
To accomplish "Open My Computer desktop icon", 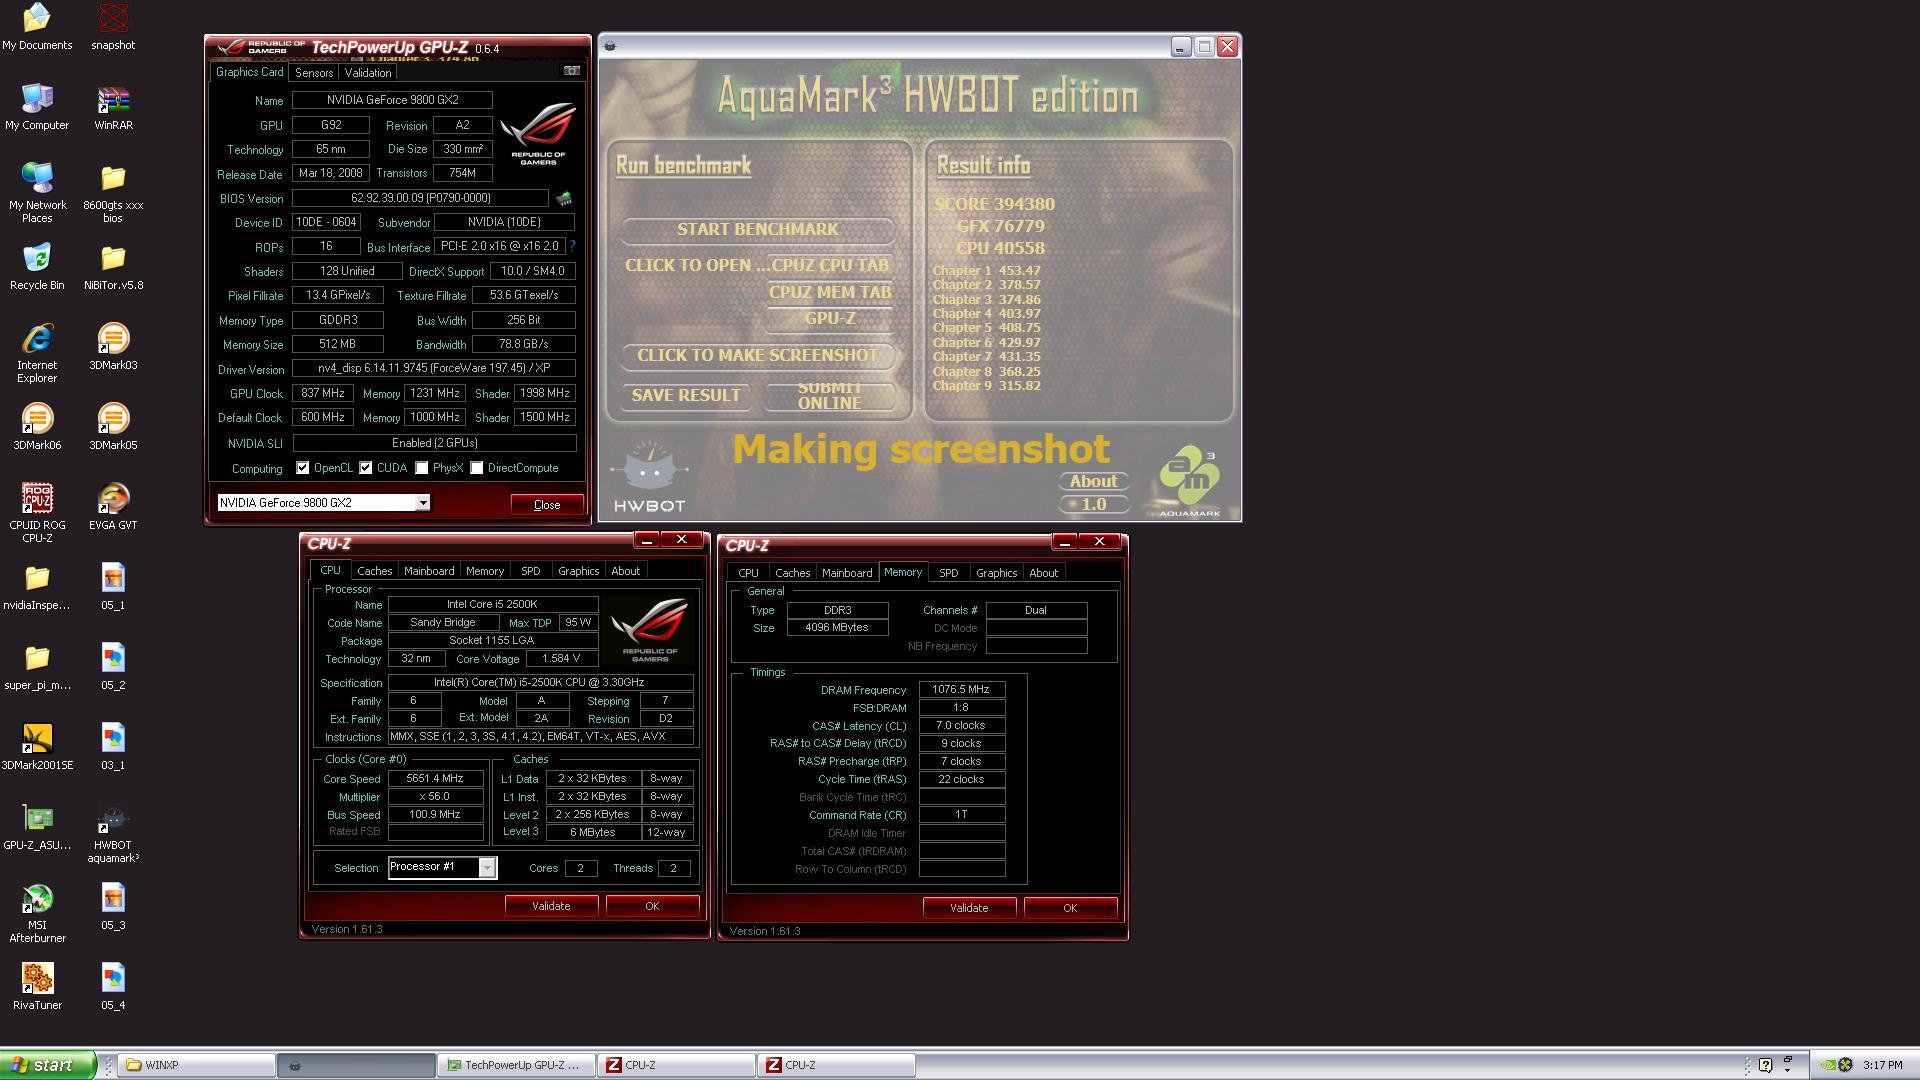I will coord(37,107).
